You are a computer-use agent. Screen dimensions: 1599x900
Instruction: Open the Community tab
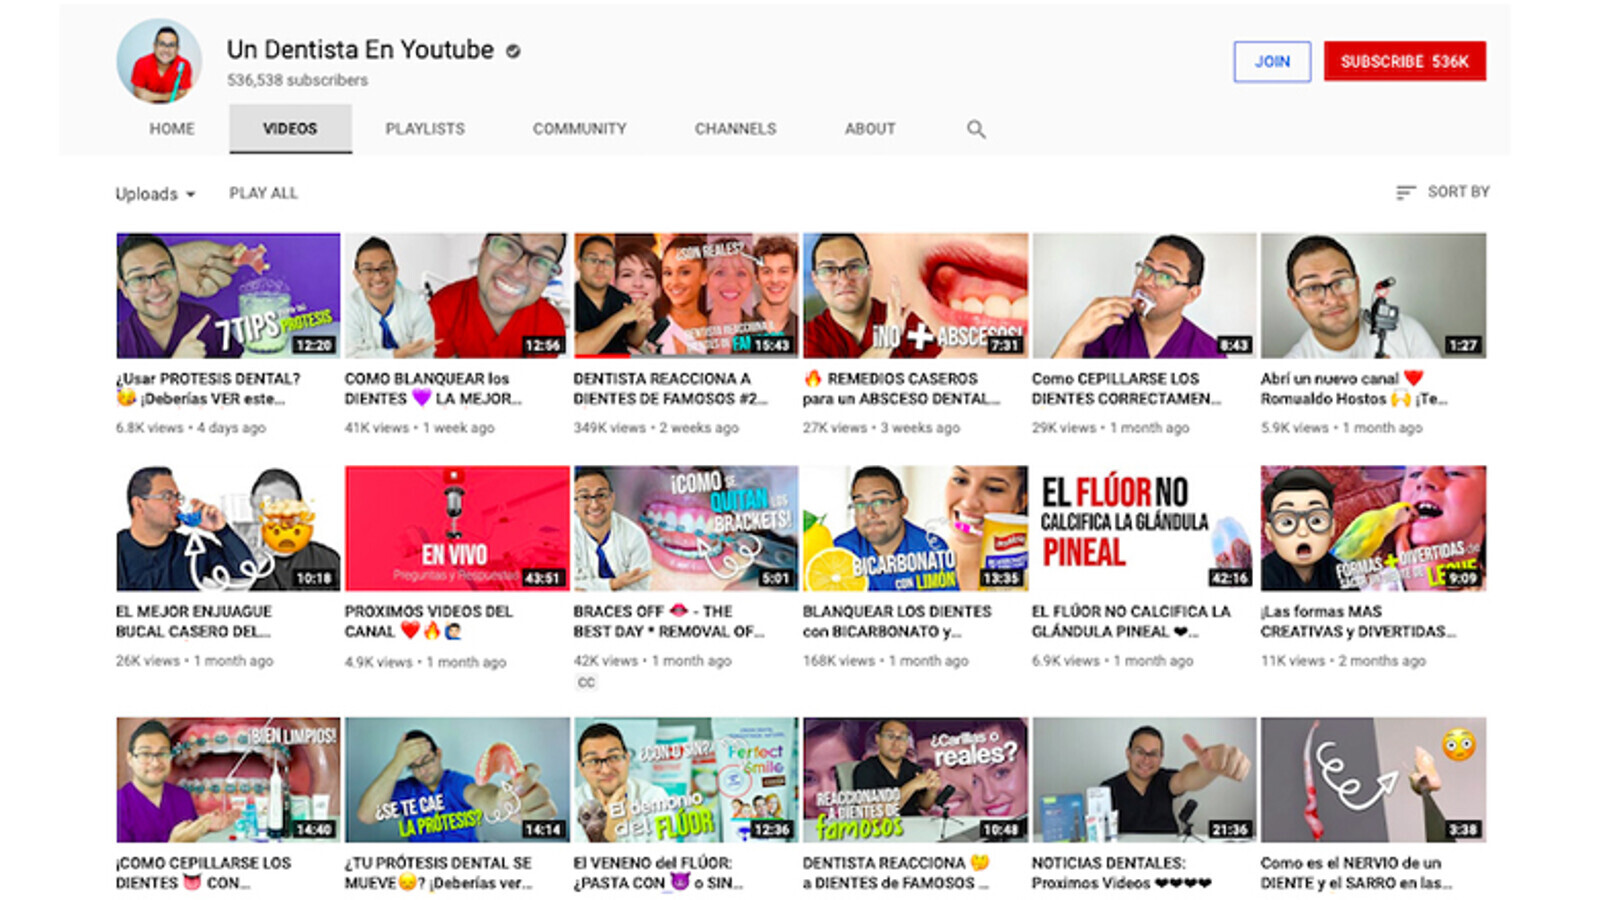pyautogui.click(x=579, y=129)
